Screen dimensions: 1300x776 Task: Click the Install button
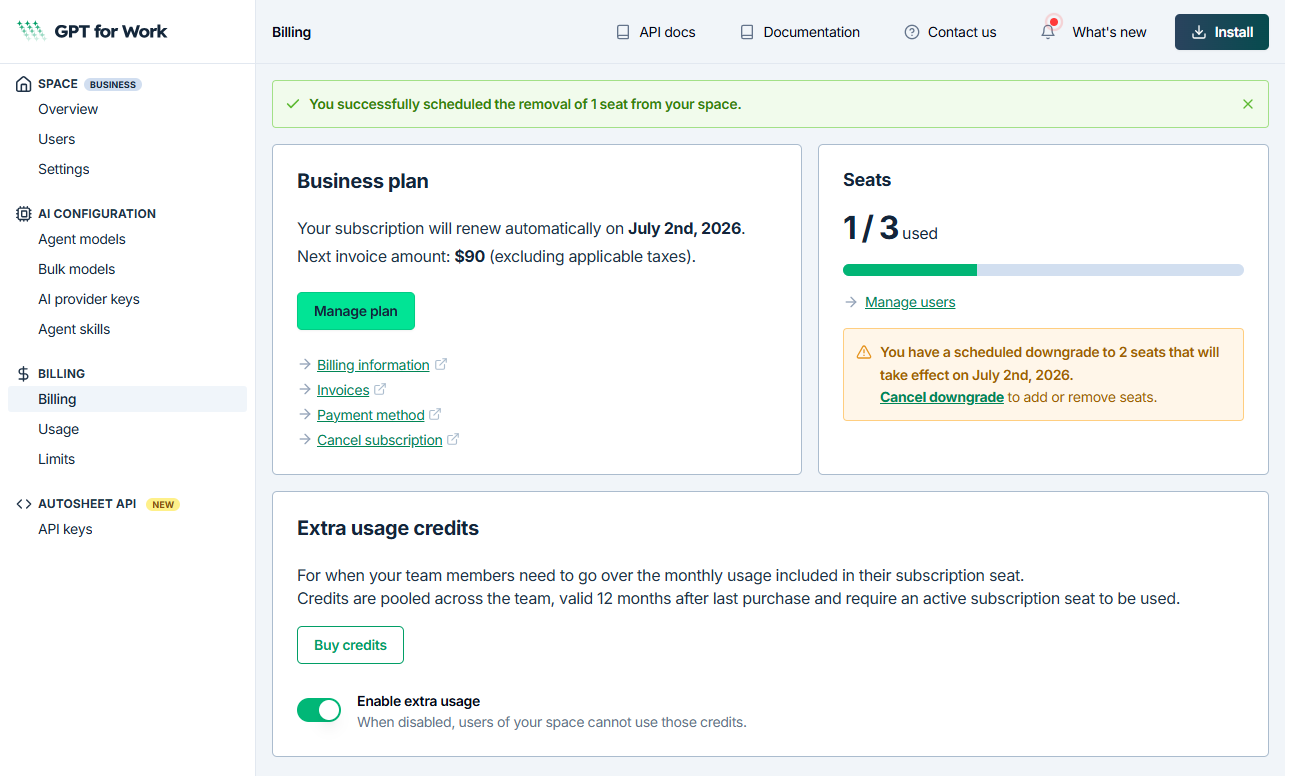(x=1222, y=32)
